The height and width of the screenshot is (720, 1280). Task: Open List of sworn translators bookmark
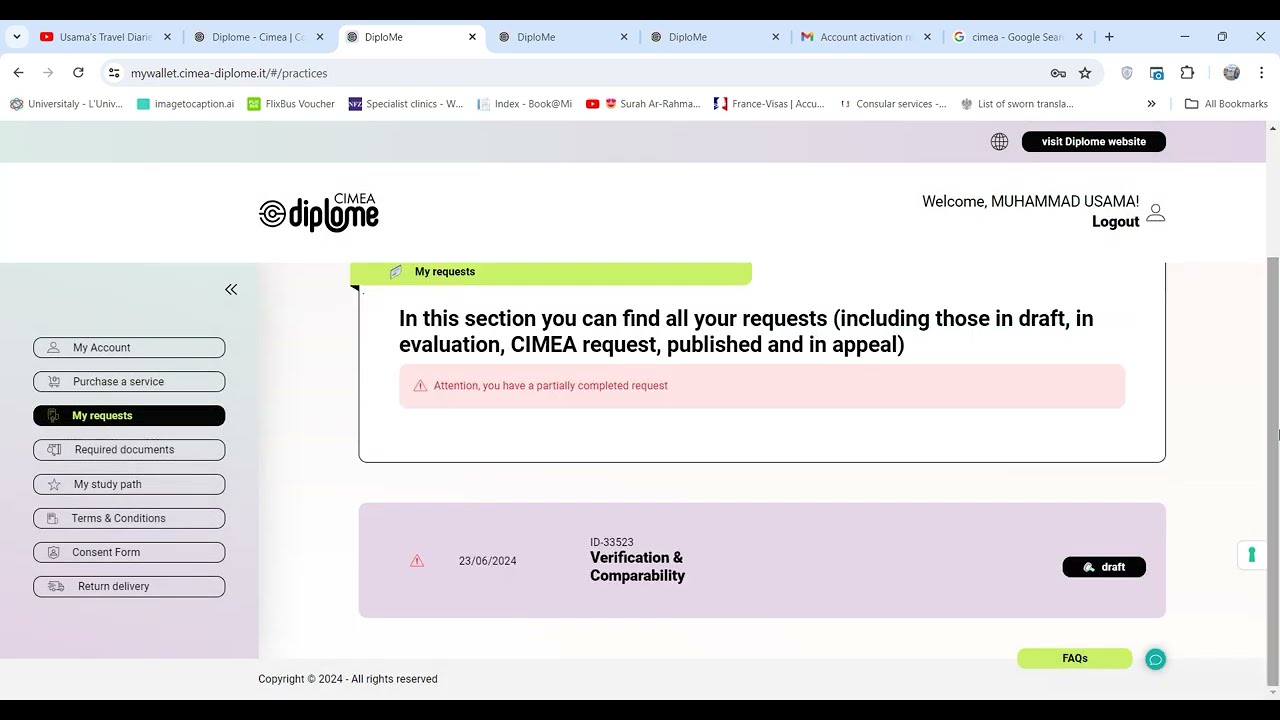tap(1016, 104)
